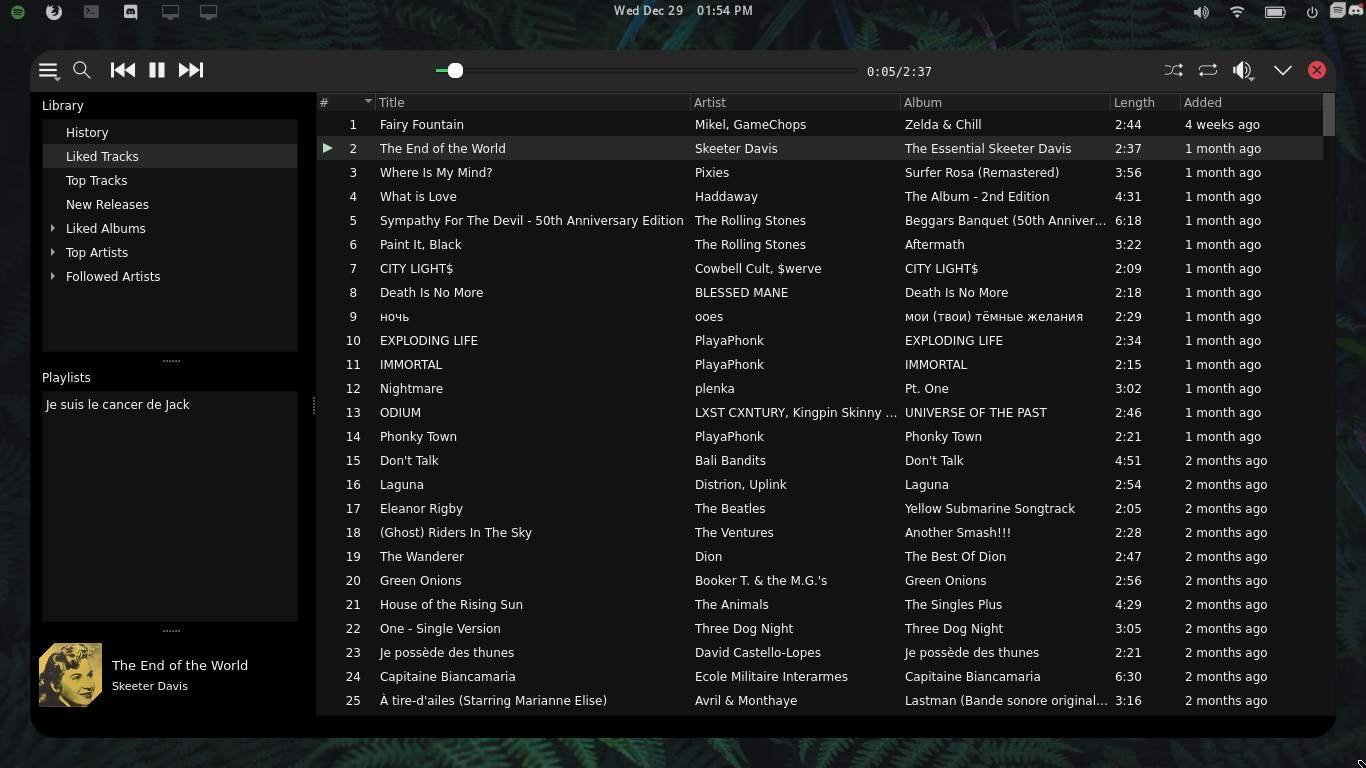This screenshot has height=768, width=1366.
Task: Click the album art thumbnail for The End of the World
Action: click(x=70, y=675)
